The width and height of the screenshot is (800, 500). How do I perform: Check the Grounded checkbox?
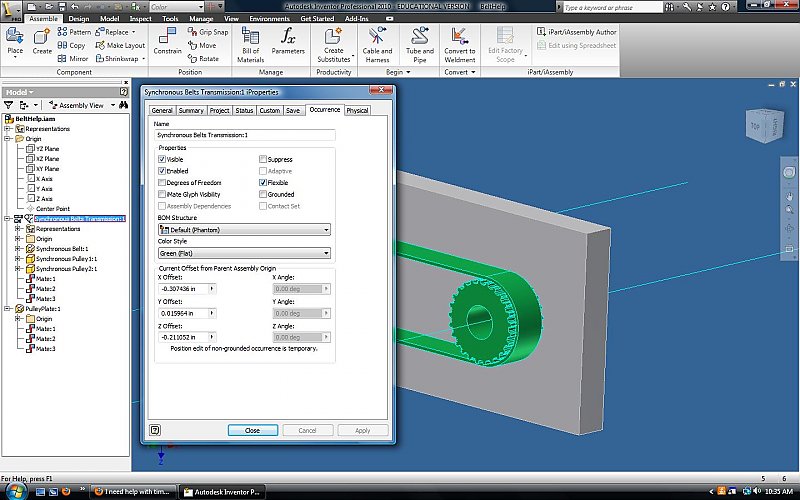(x=263, y=194)
